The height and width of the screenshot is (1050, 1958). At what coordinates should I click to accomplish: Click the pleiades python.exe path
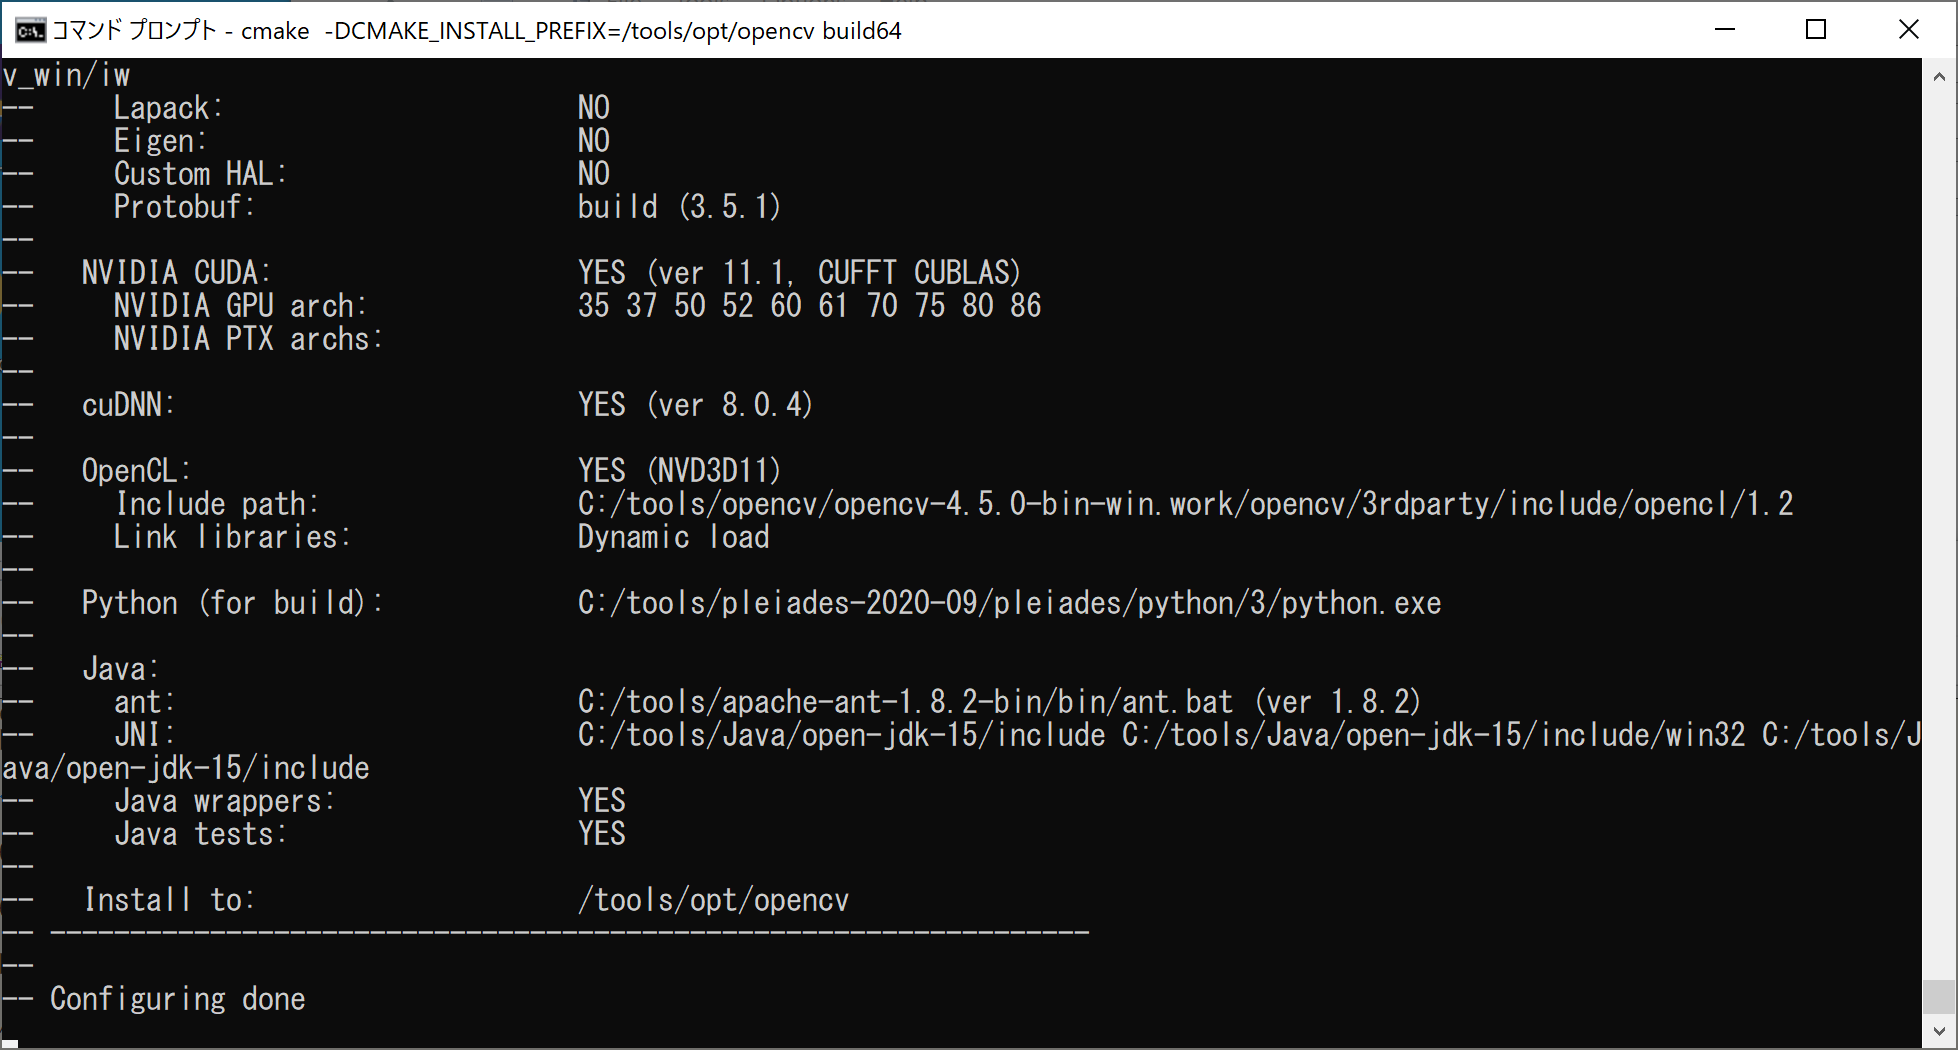point(1009,603)
